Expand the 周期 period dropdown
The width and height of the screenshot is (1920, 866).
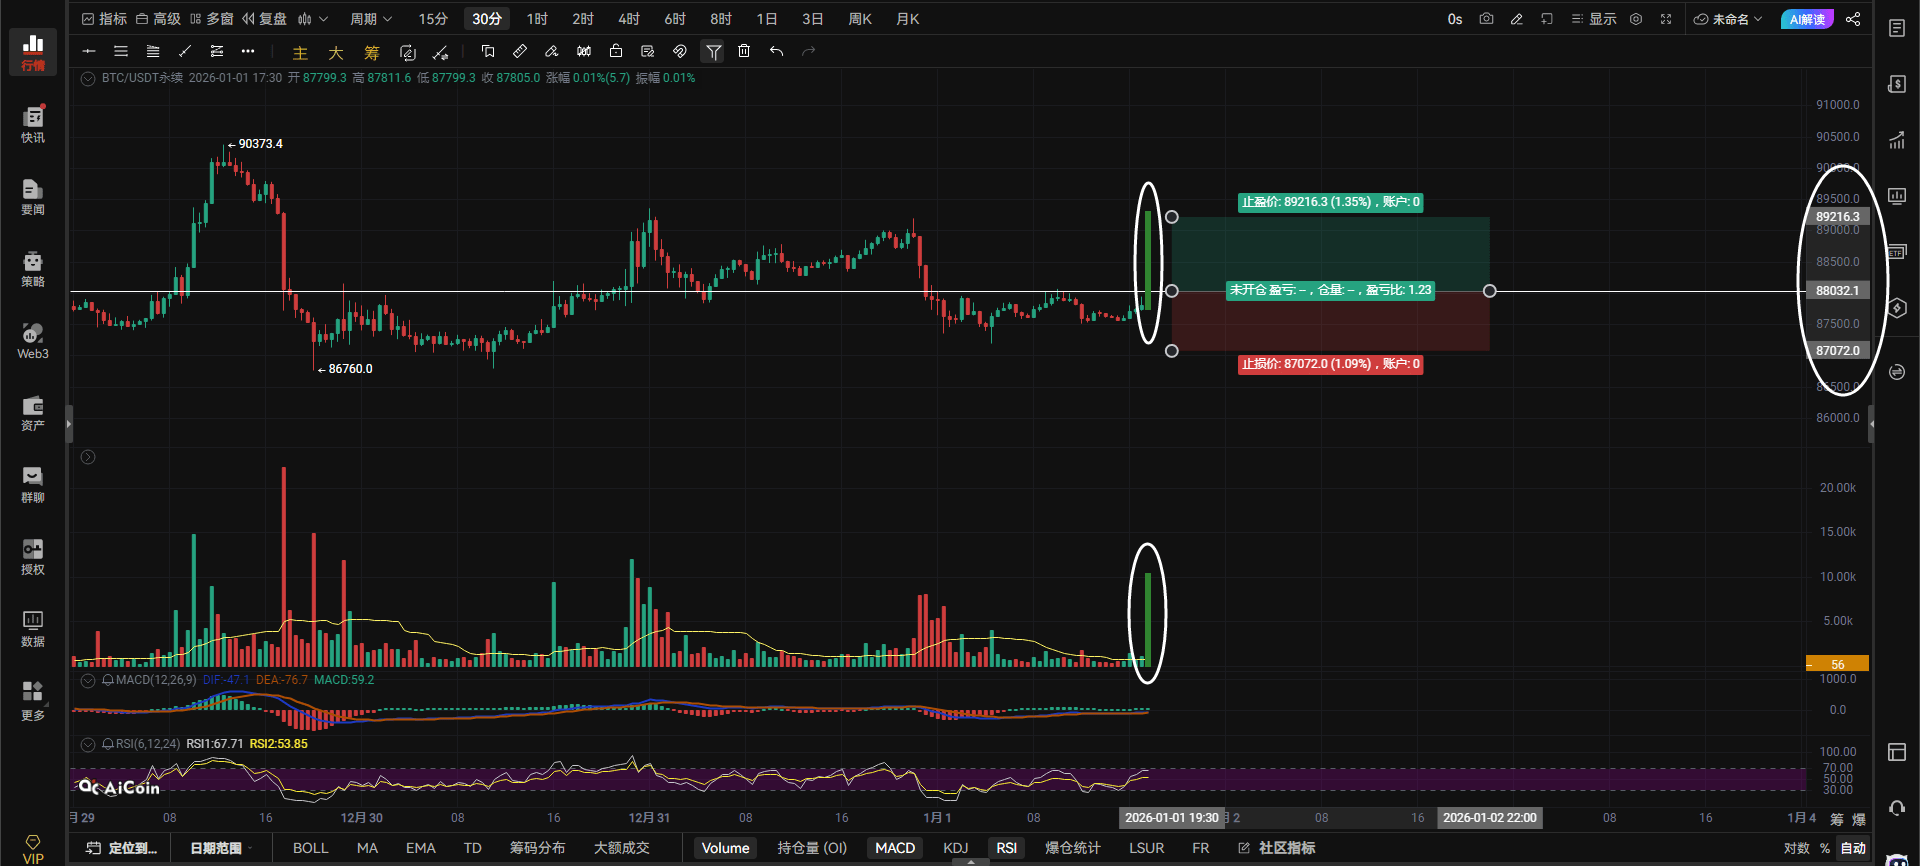[371, 19]
